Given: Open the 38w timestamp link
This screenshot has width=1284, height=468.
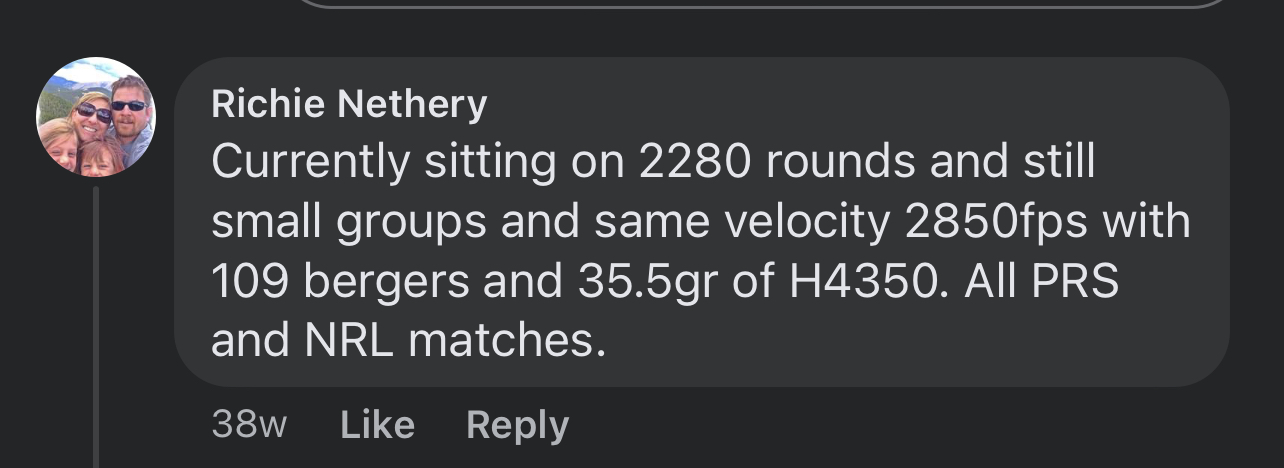Looking at the screenshot, I should pyautogui.click(x=249, y=425).
